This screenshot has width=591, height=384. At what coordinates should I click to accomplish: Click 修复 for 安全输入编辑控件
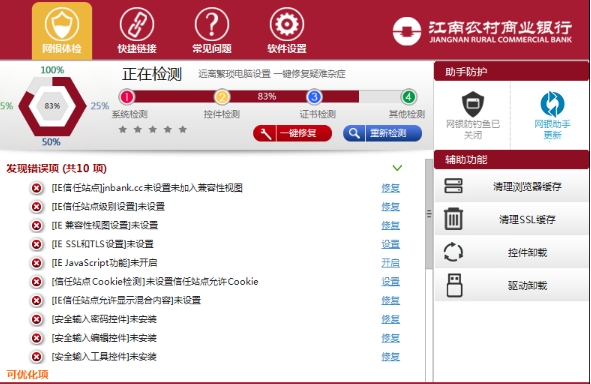390,338
